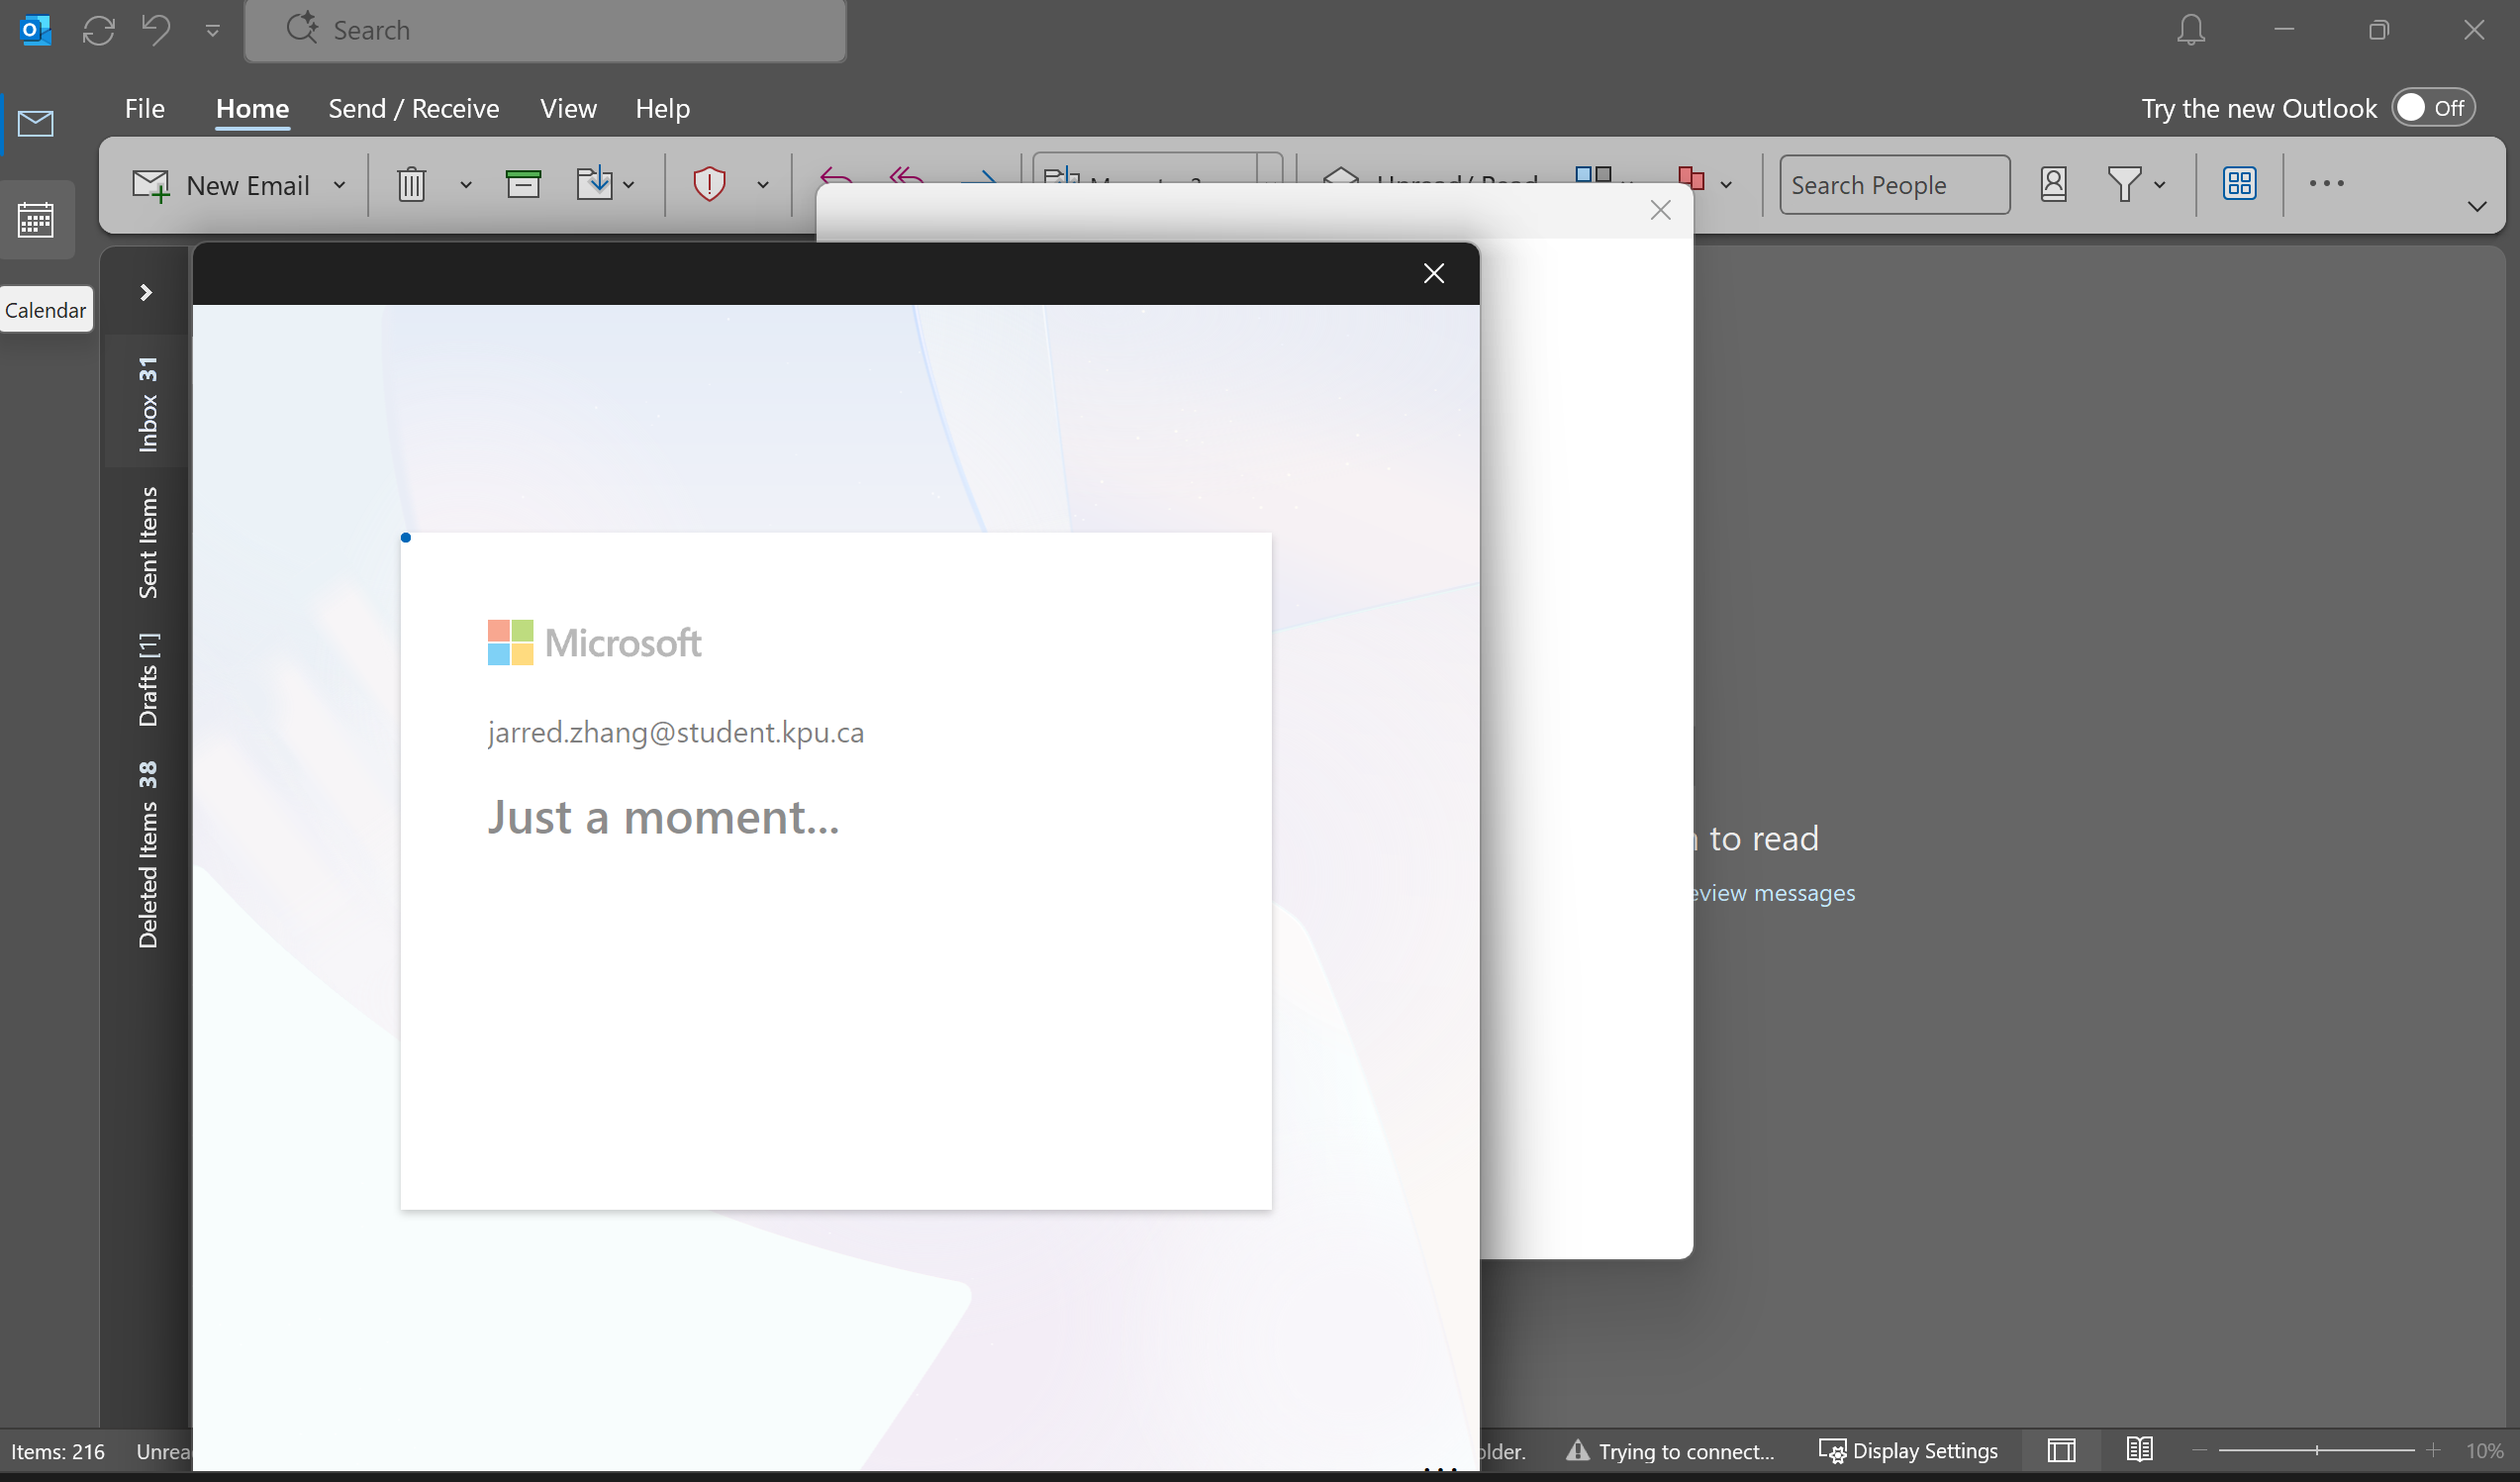Switch to Reading view icon in status bar

coord(2139,1450)
